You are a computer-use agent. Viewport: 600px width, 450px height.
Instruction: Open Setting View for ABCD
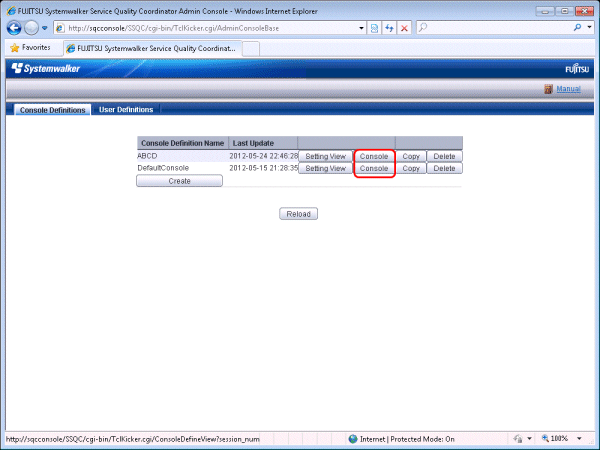point(325,157)
